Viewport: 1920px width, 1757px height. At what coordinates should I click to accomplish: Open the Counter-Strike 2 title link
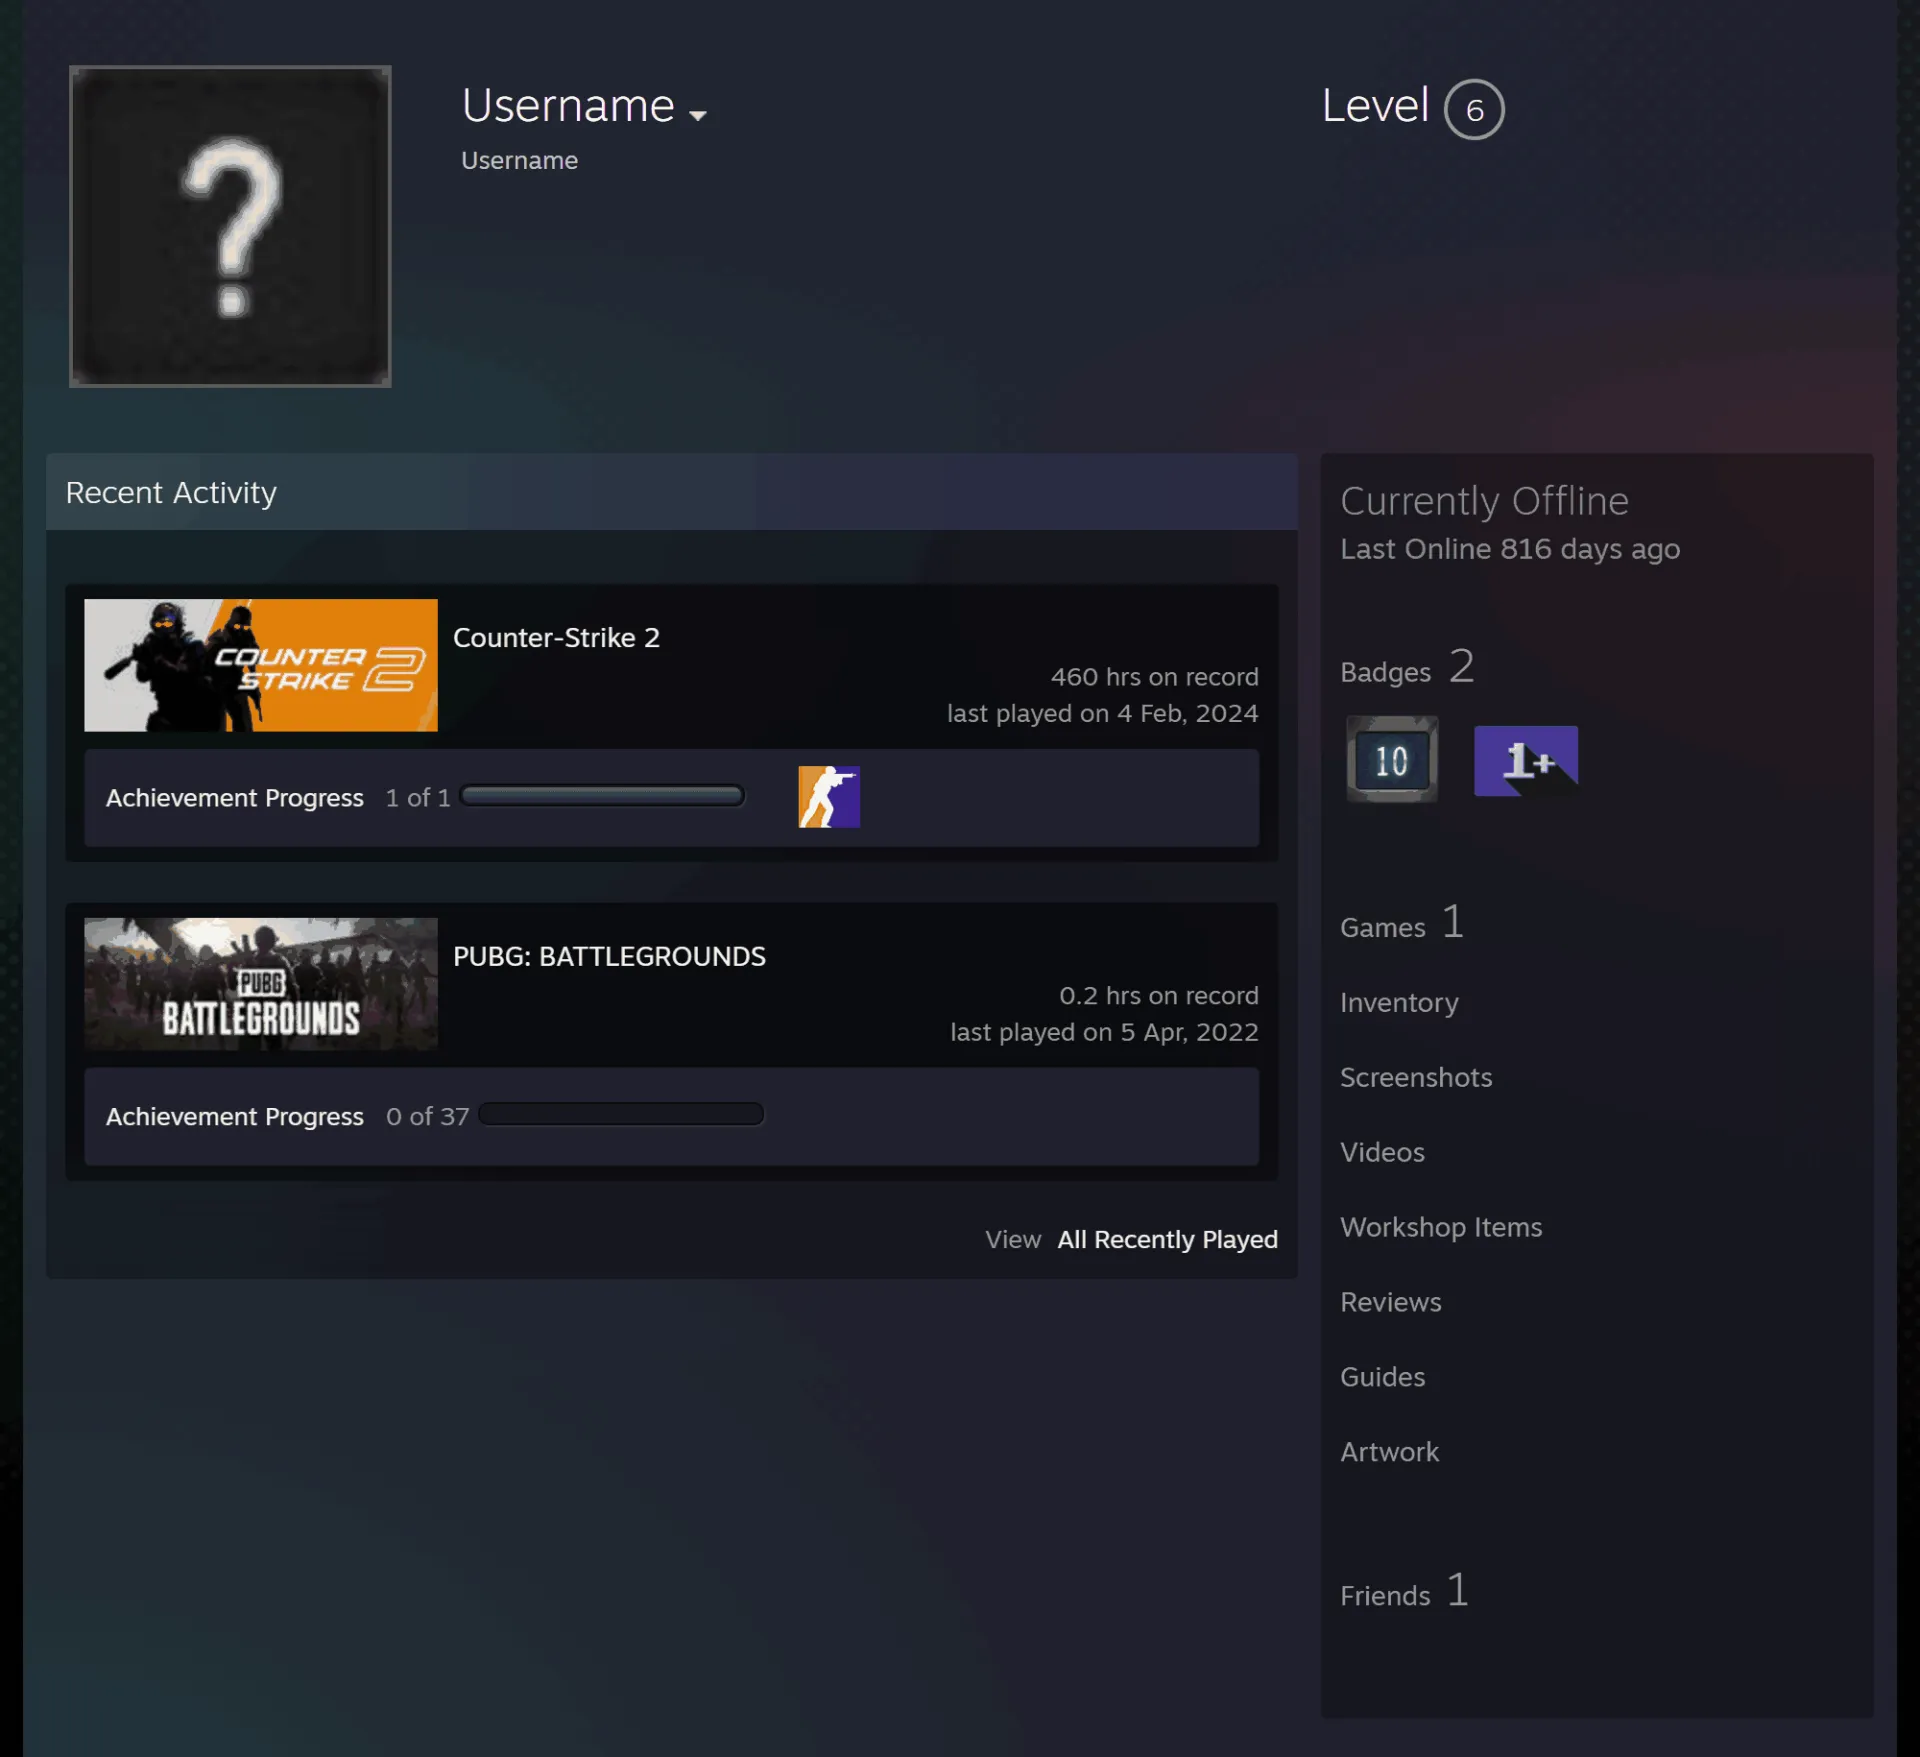556,637
